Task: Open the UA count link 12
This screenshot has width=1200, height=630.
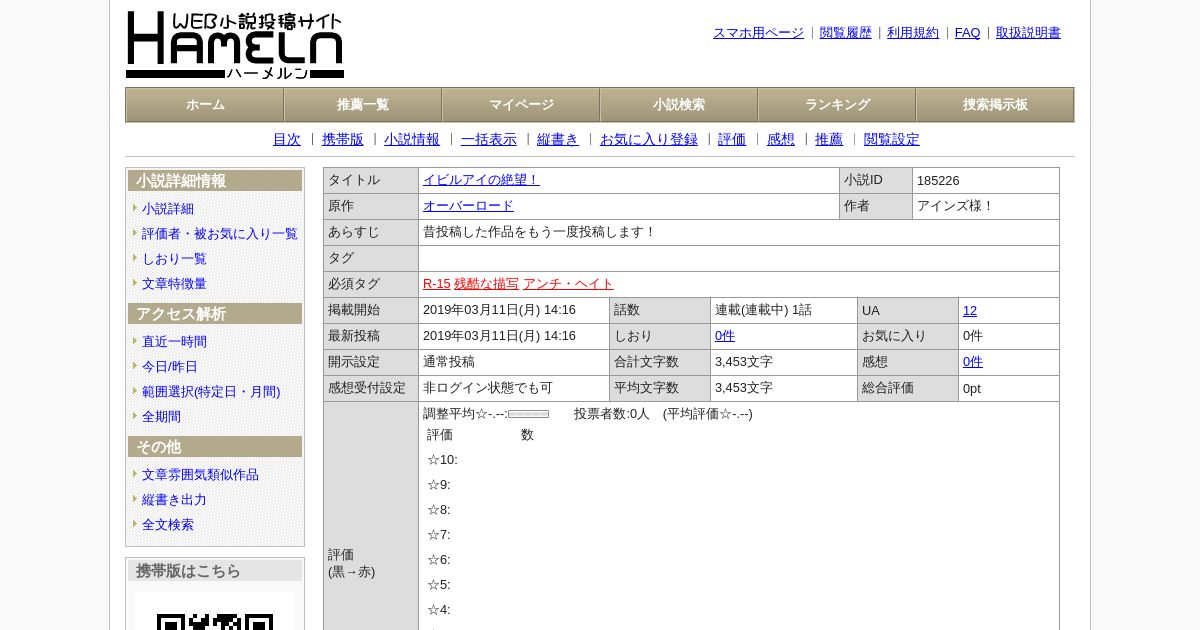Action: (970, 310)
